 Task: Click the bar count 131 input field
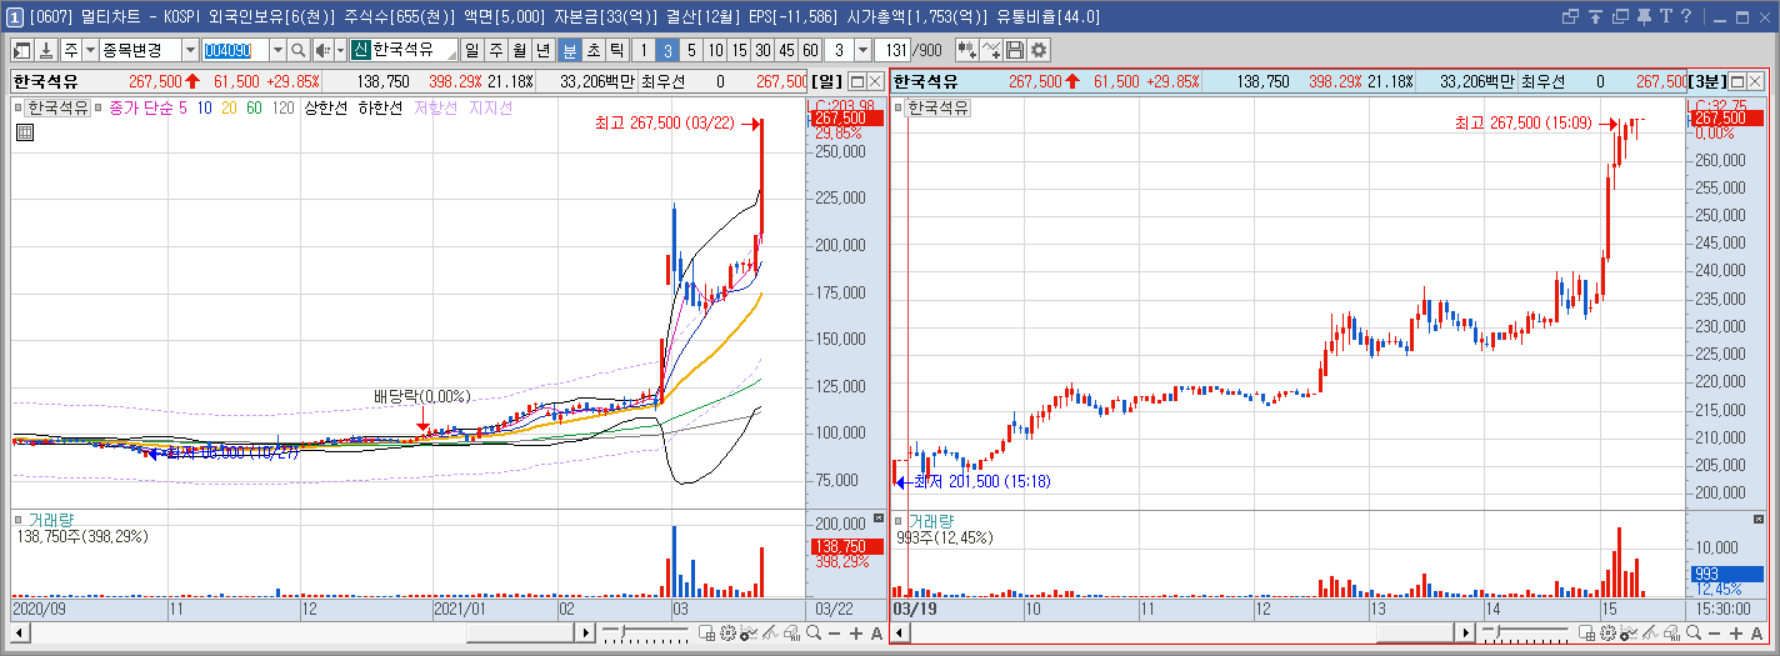click(x=893, y=50)
